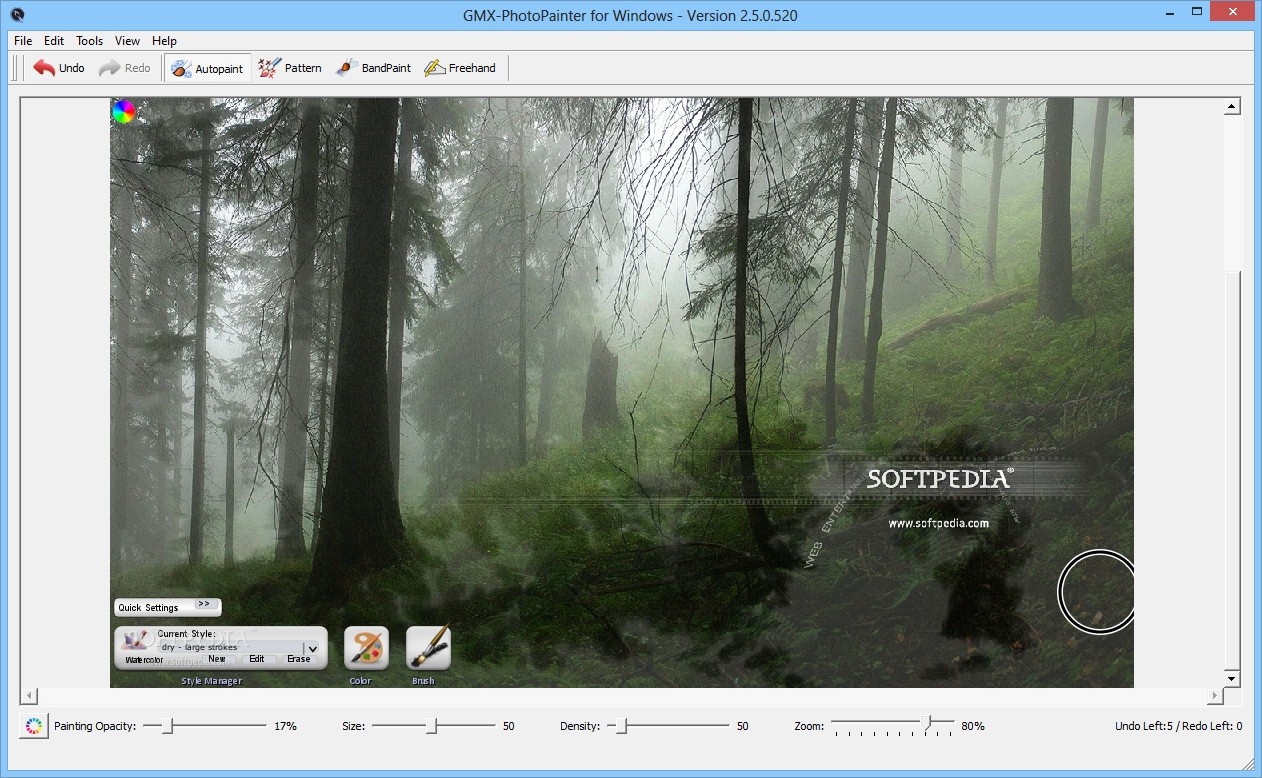Open the Current Style dropdown list
The image size is (1262, 778).
pyautogui.click(x=312, y=649)
